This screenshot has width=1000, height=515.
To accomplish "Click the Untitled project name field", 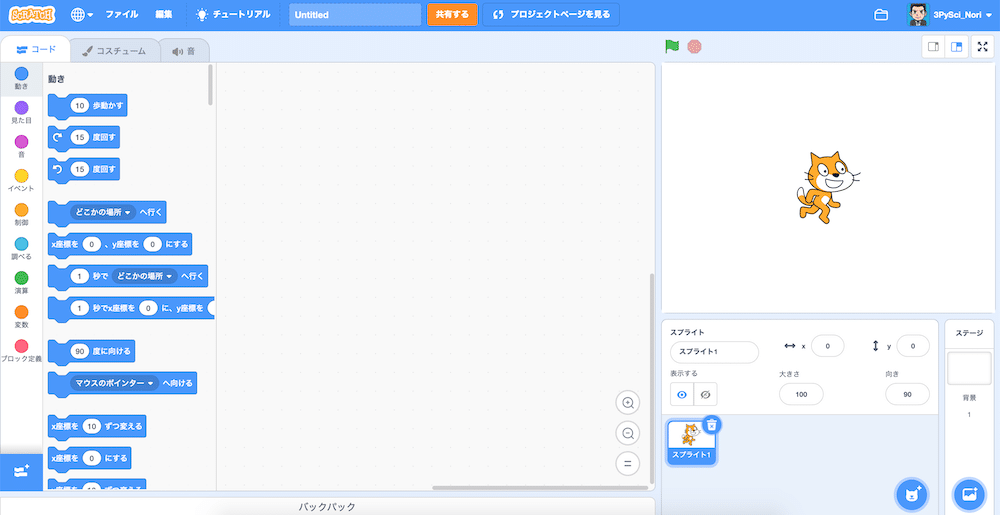I will (355, 15).
